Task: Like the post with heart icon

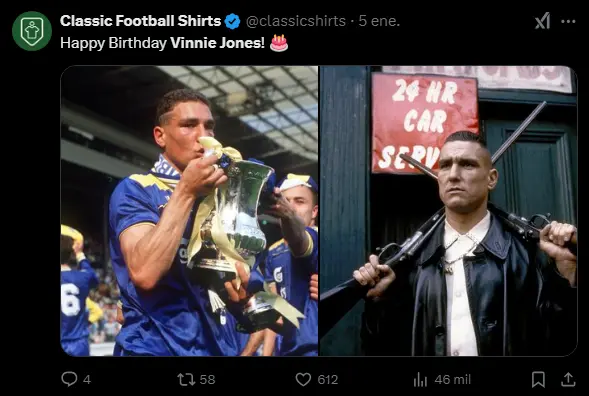Action: (x=303, y=379)
